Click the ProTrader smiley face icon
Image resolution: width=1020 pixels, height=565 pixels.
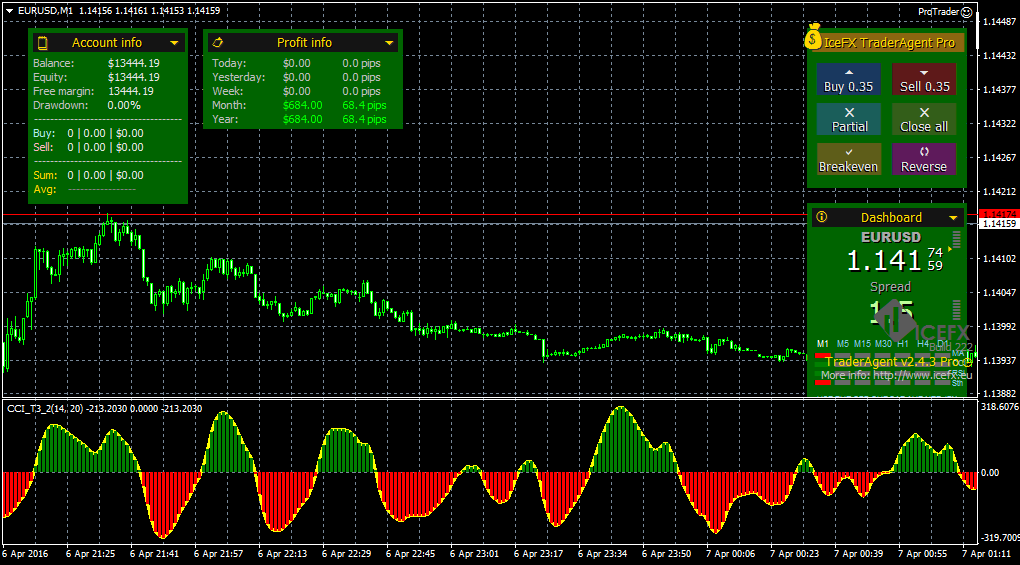967,12
